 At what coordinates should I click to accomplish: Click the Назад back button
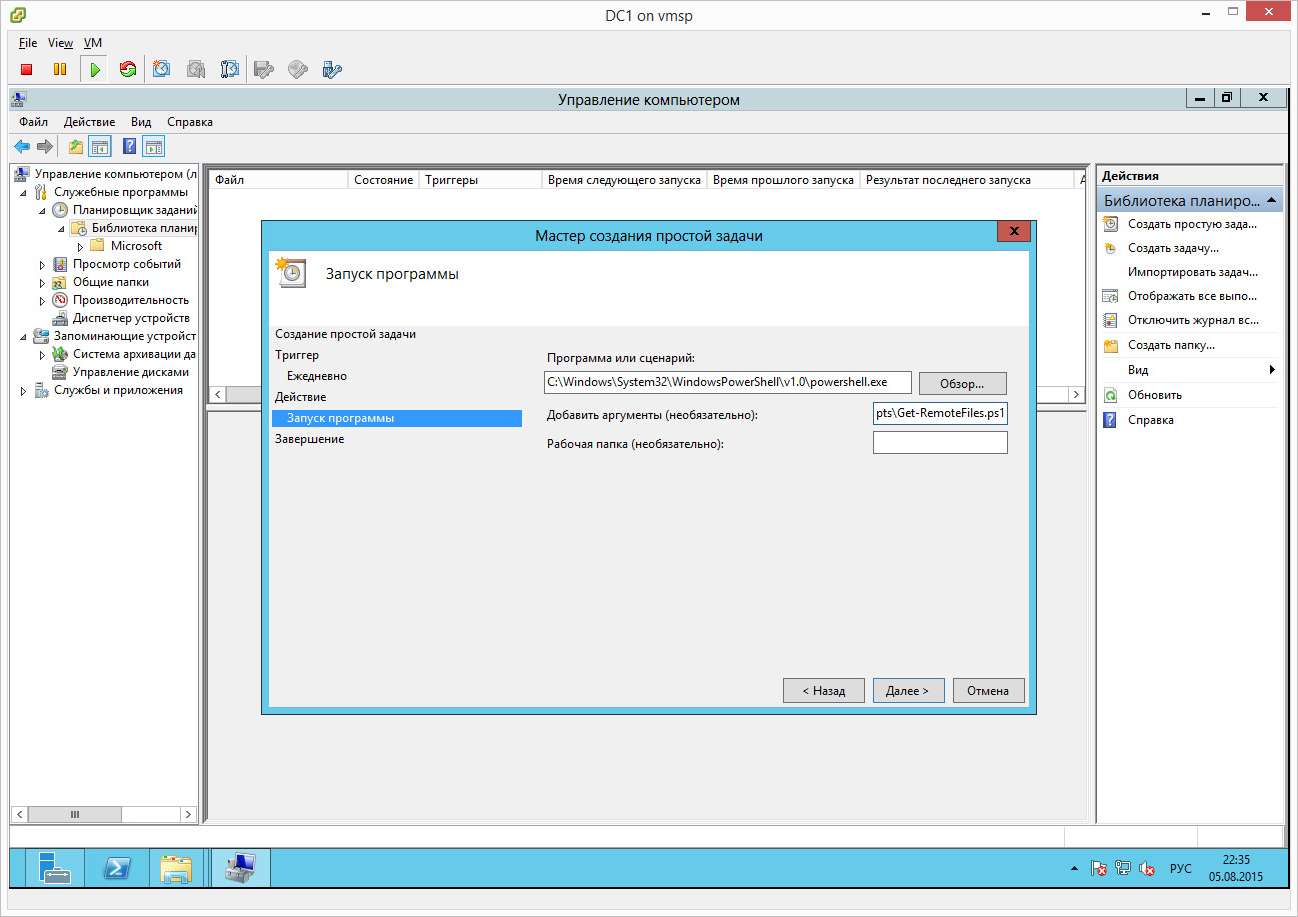coord(823,690)
